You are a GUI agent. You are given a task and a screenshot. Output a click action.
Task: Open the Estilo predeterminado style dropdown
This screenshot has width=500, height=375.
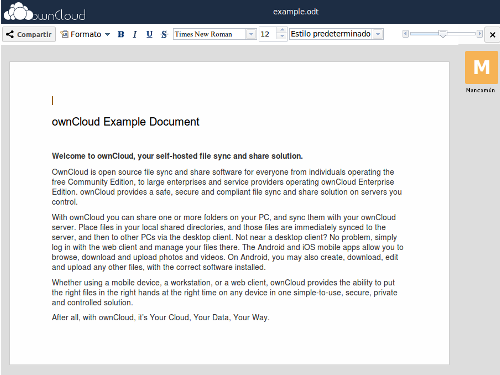click(x=336, y=34)
